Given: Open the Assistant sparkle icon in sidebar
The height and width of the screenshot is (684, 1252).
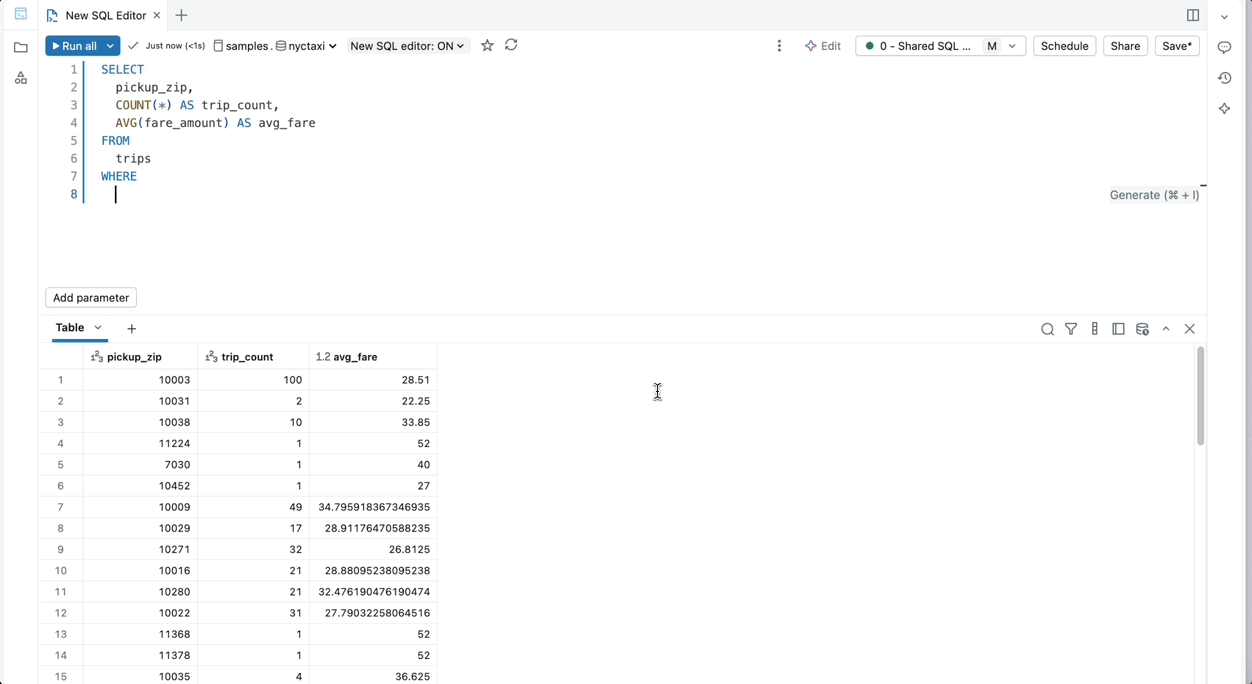Looking at the screenshot, I should click(x=1224, y=109).
